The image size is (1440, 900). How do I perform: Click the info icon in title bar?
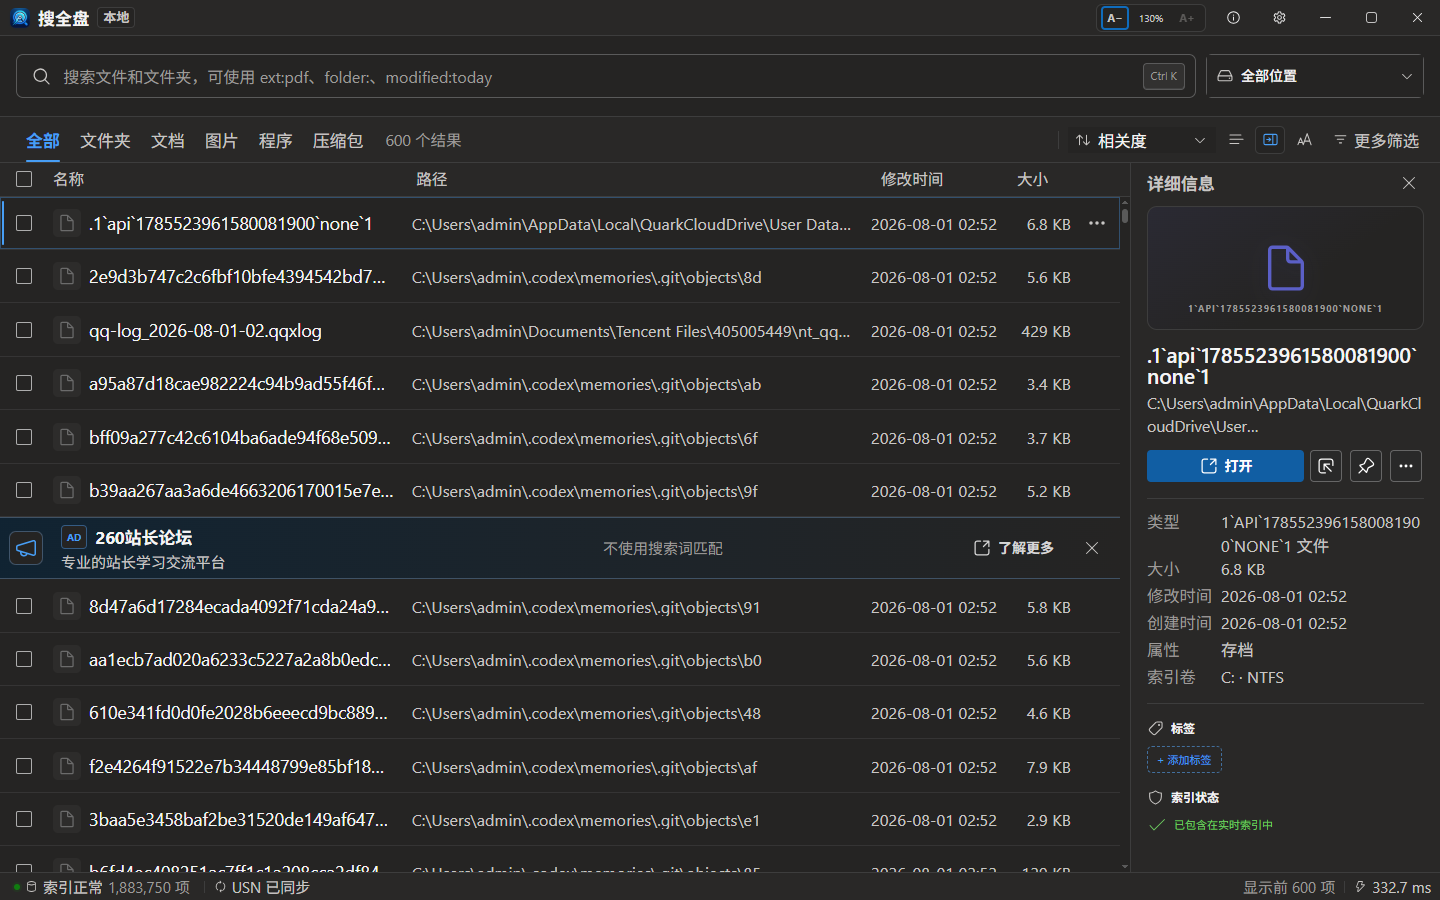(1233, 18)
